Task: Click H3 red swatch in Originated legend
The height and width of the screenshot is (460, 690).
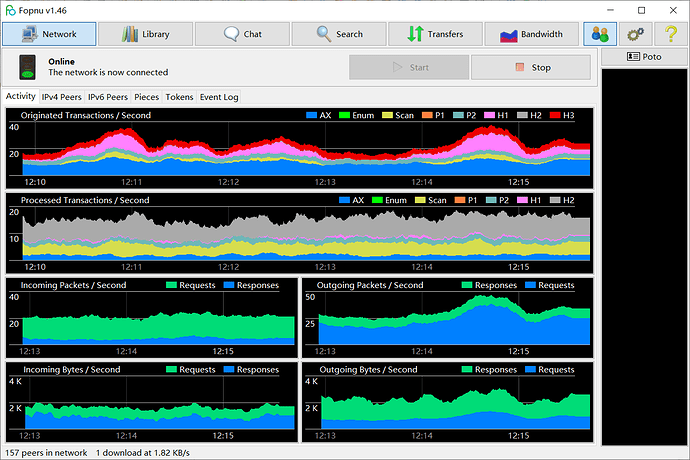Action: tap(555, 115)
